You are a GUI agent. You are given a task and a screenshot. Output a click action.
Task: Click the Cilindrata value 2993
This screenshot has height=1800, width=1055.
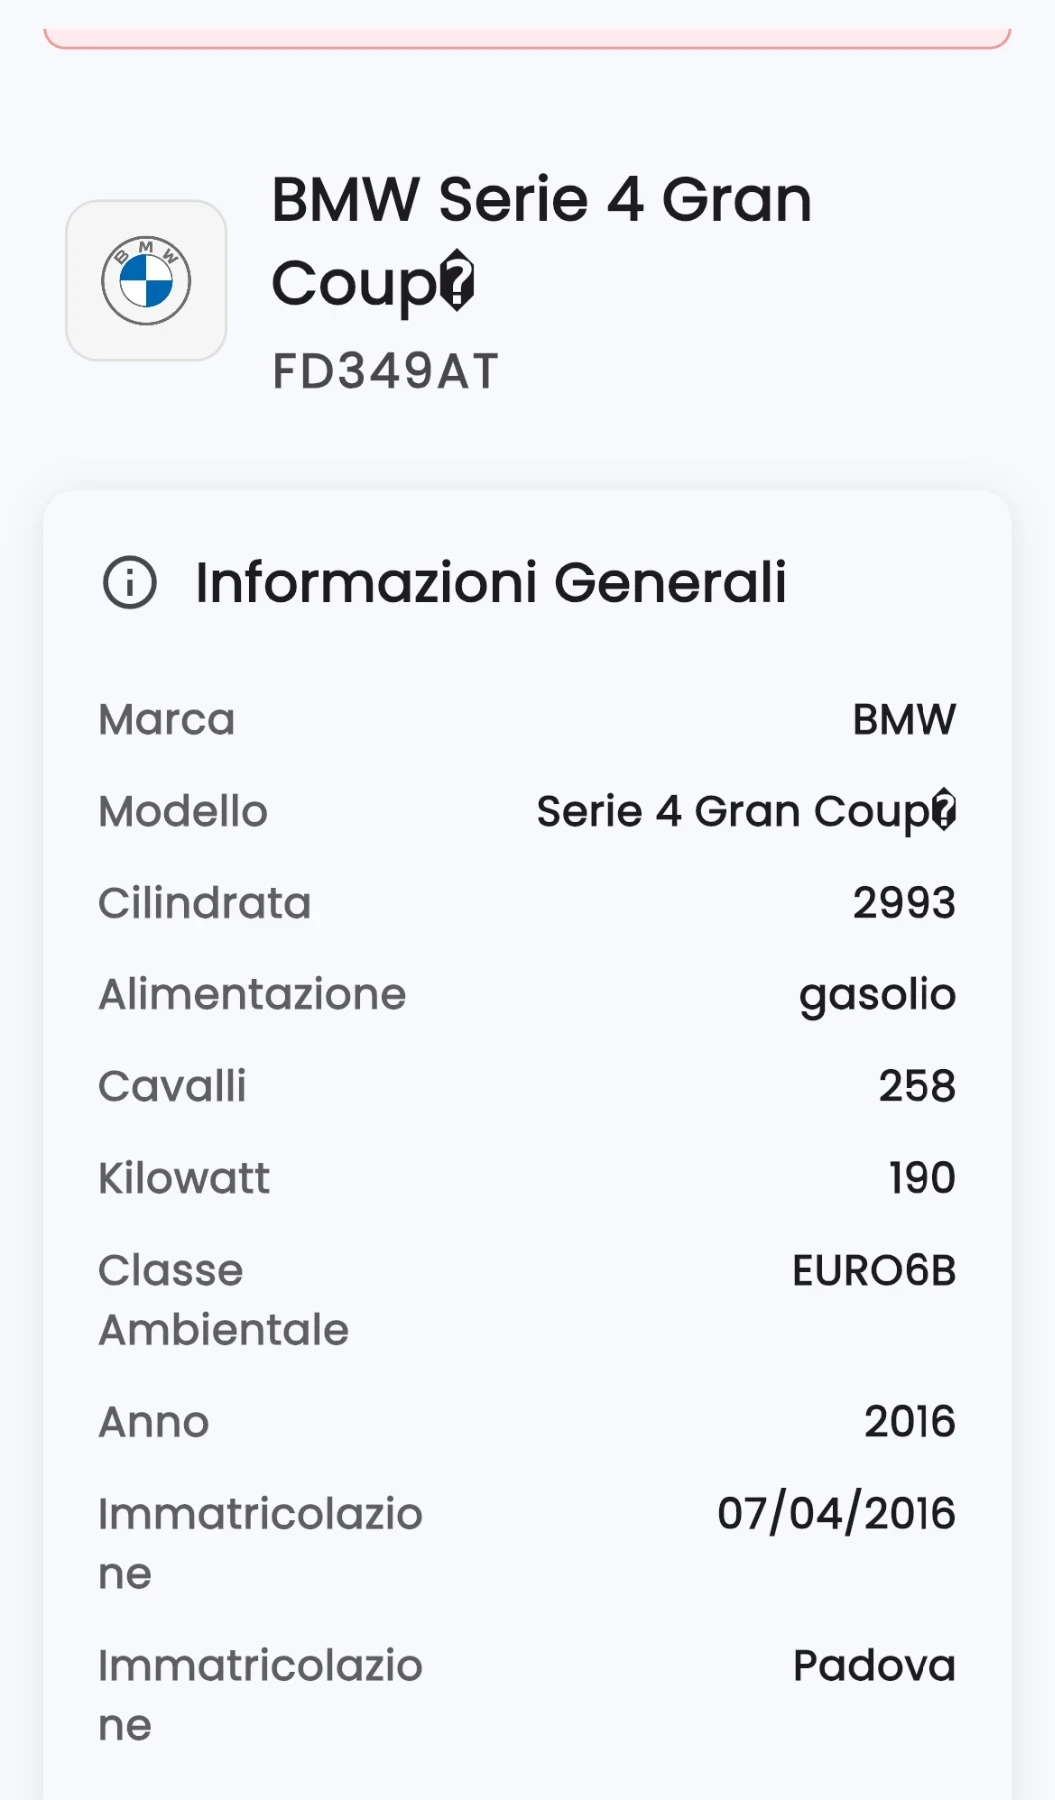click(903, 903)
